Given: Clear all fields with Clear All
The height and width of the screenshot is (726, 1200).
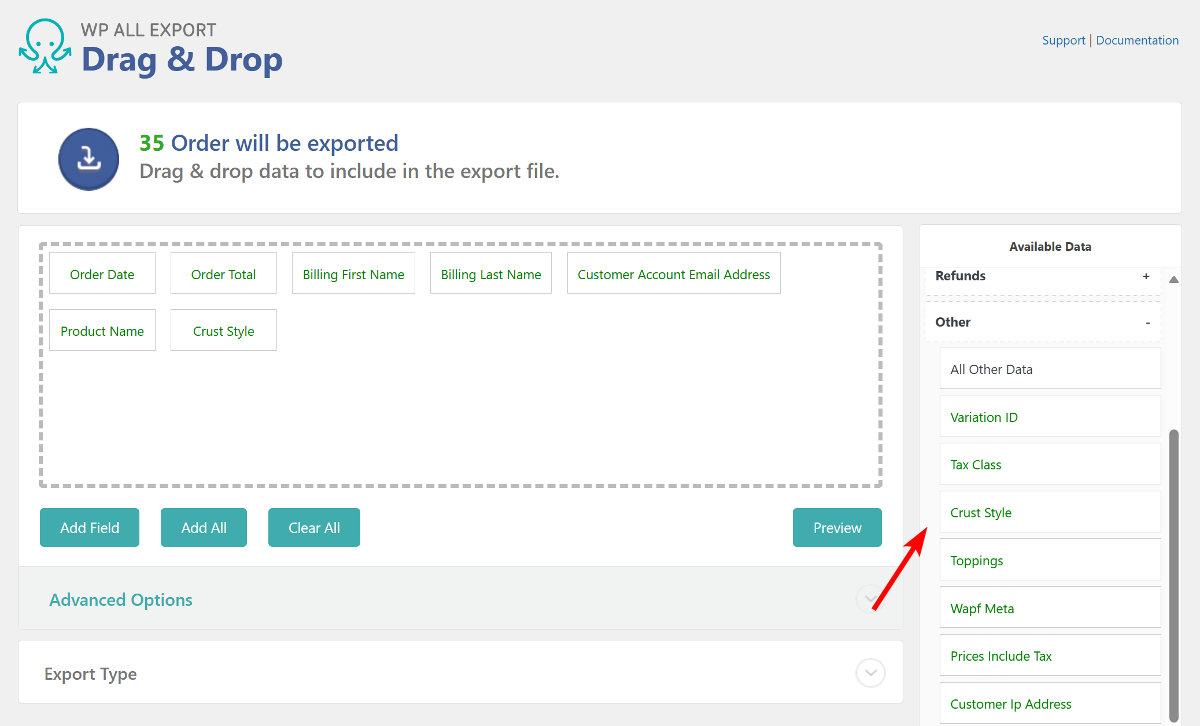Looking at the screenshot, I should (x=313, y=527).
